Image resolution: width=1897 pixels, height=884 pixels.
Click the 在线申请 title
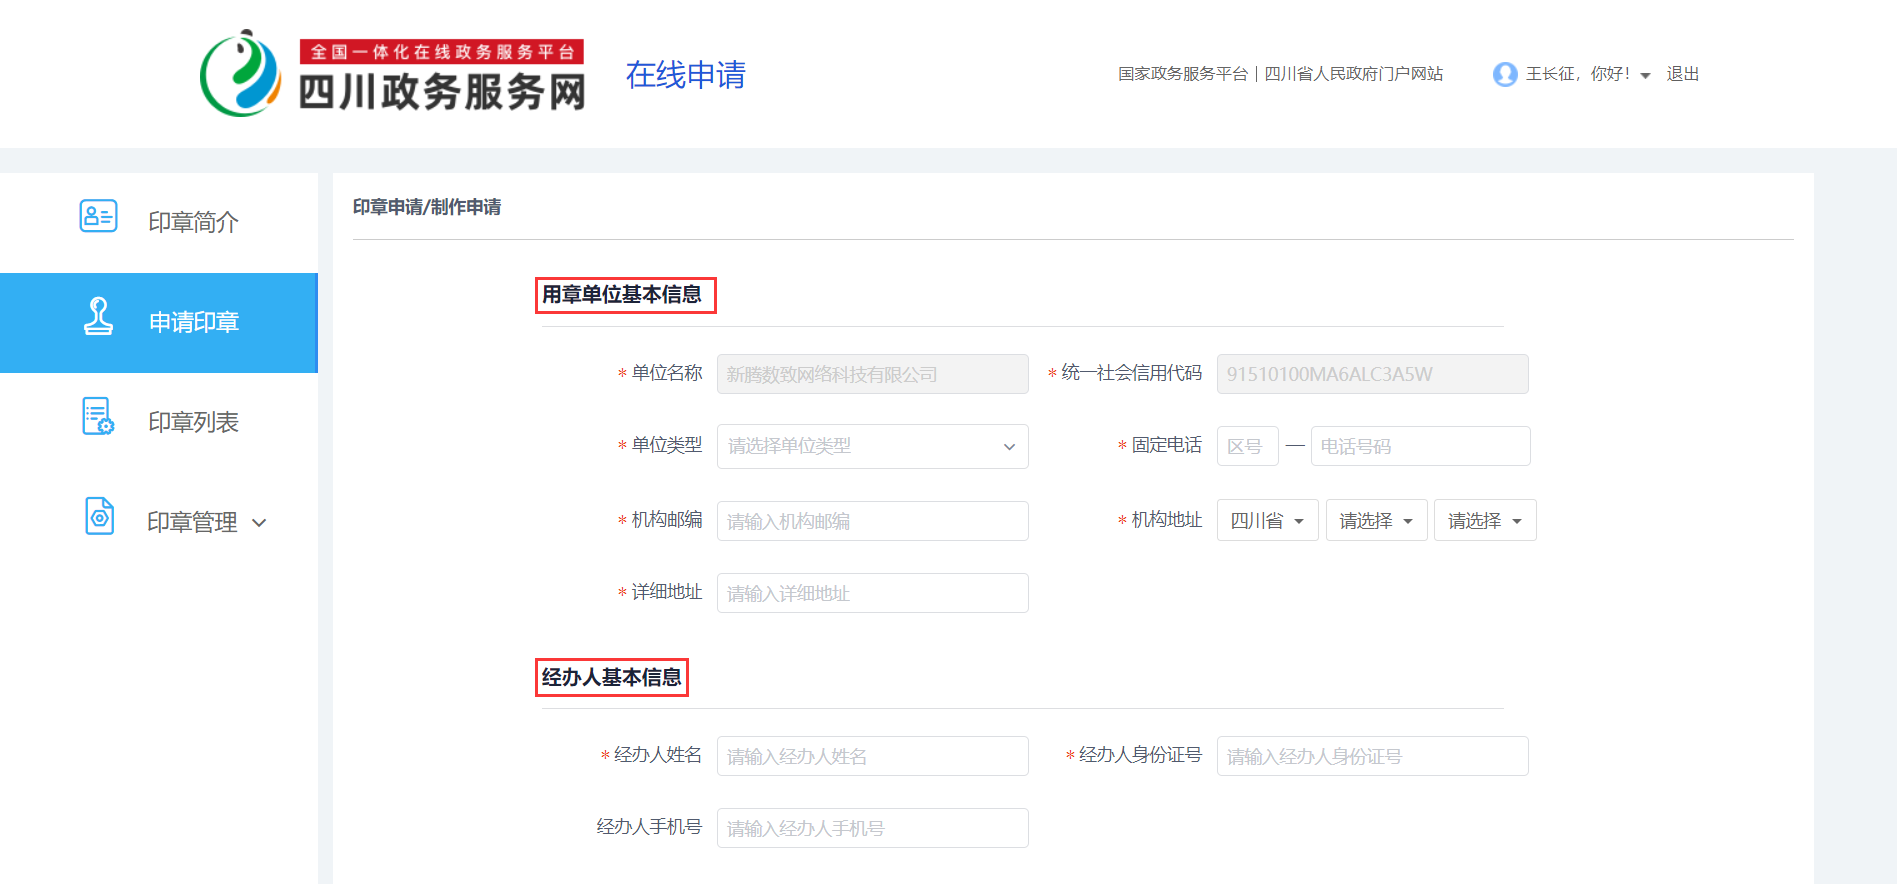point(686,75)
